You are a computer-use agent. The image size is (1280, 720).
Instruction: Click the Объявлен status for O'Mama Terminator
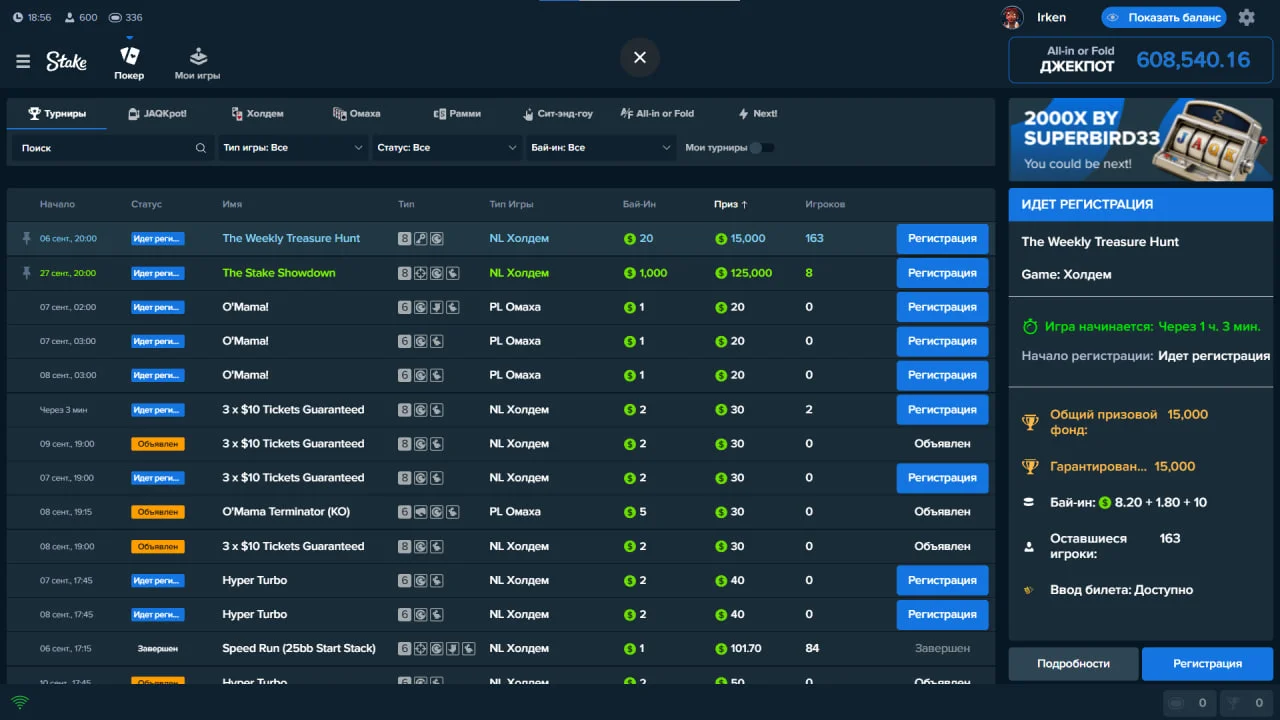pyautogui.click(x=157, y=512)
